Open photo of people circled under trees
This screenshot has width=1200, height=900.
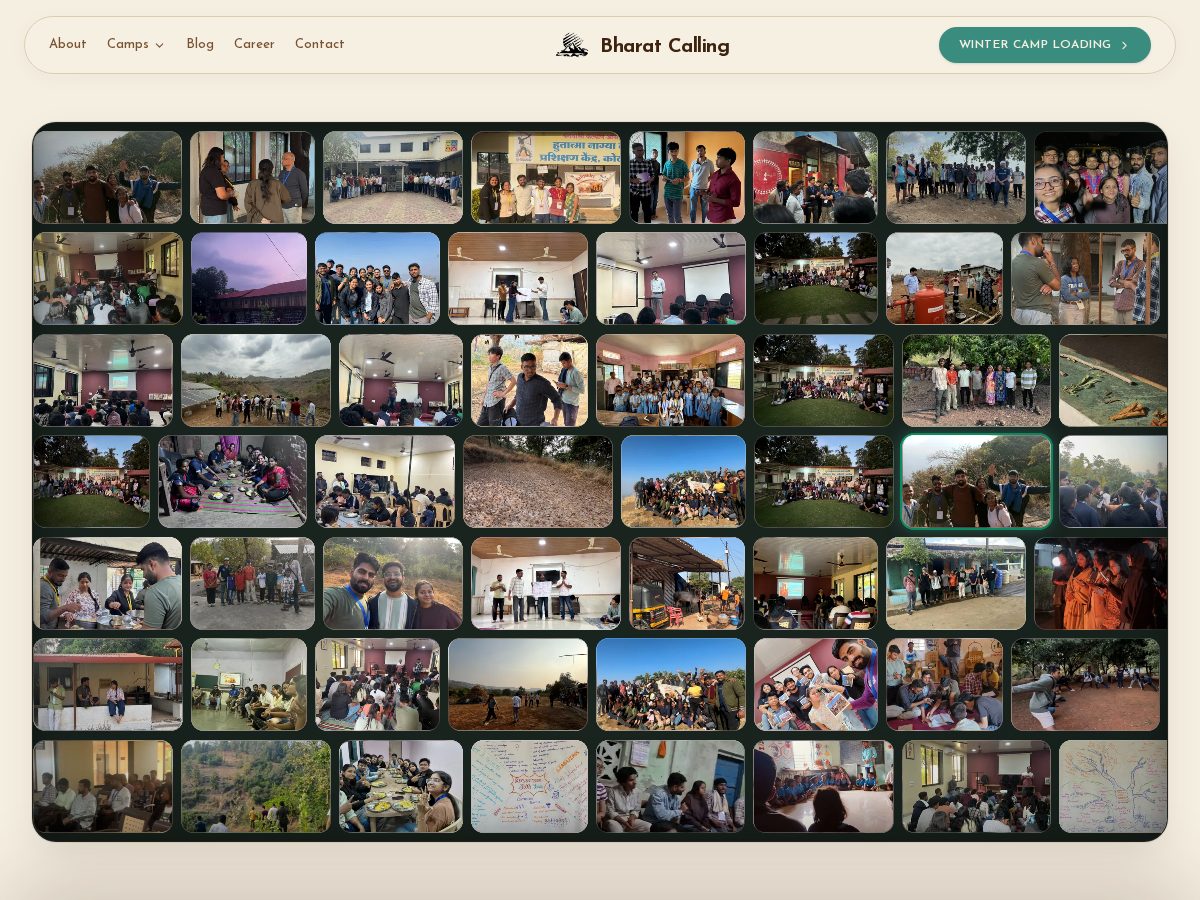point(1085,684)
